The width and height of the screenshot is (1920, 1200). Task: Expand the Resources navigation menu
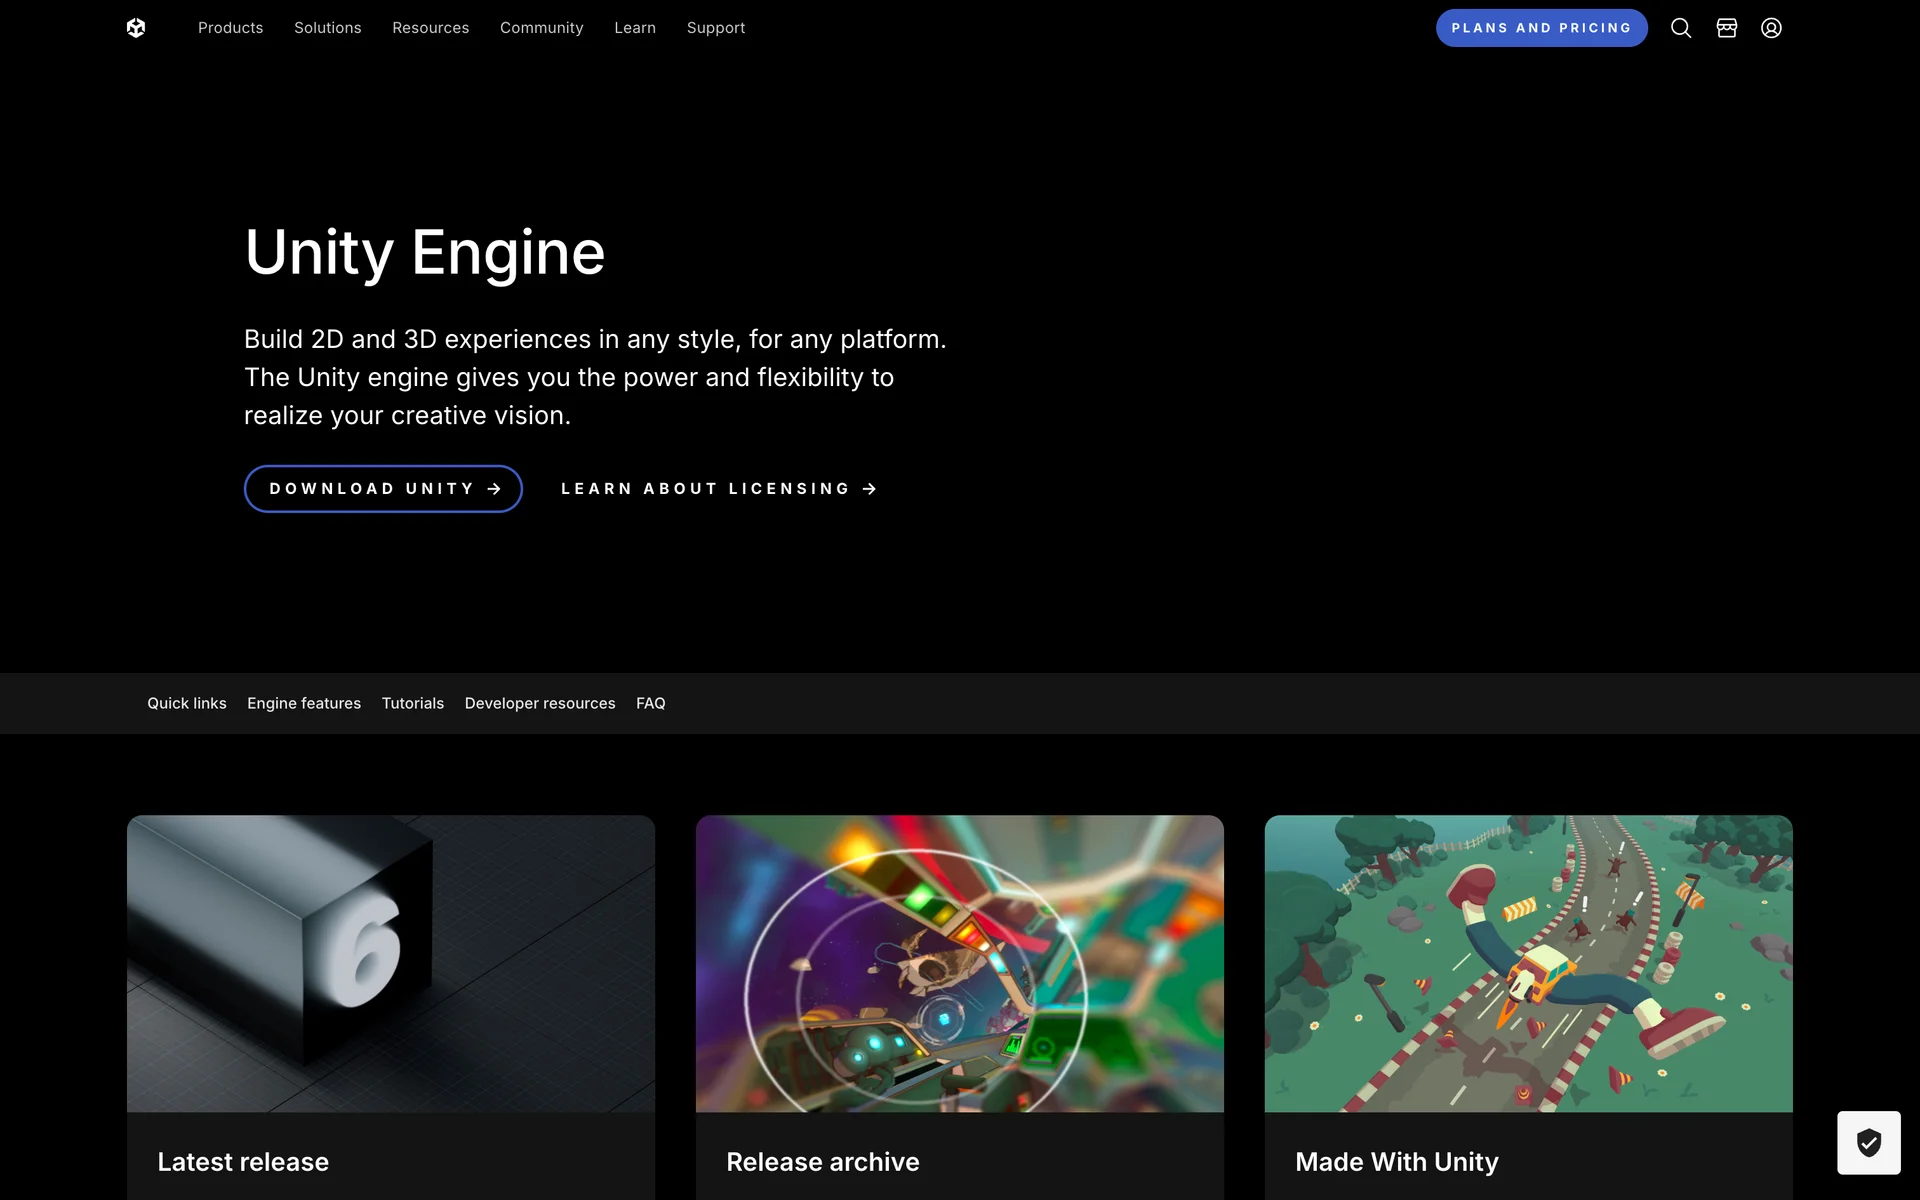[x=430, y=28]
